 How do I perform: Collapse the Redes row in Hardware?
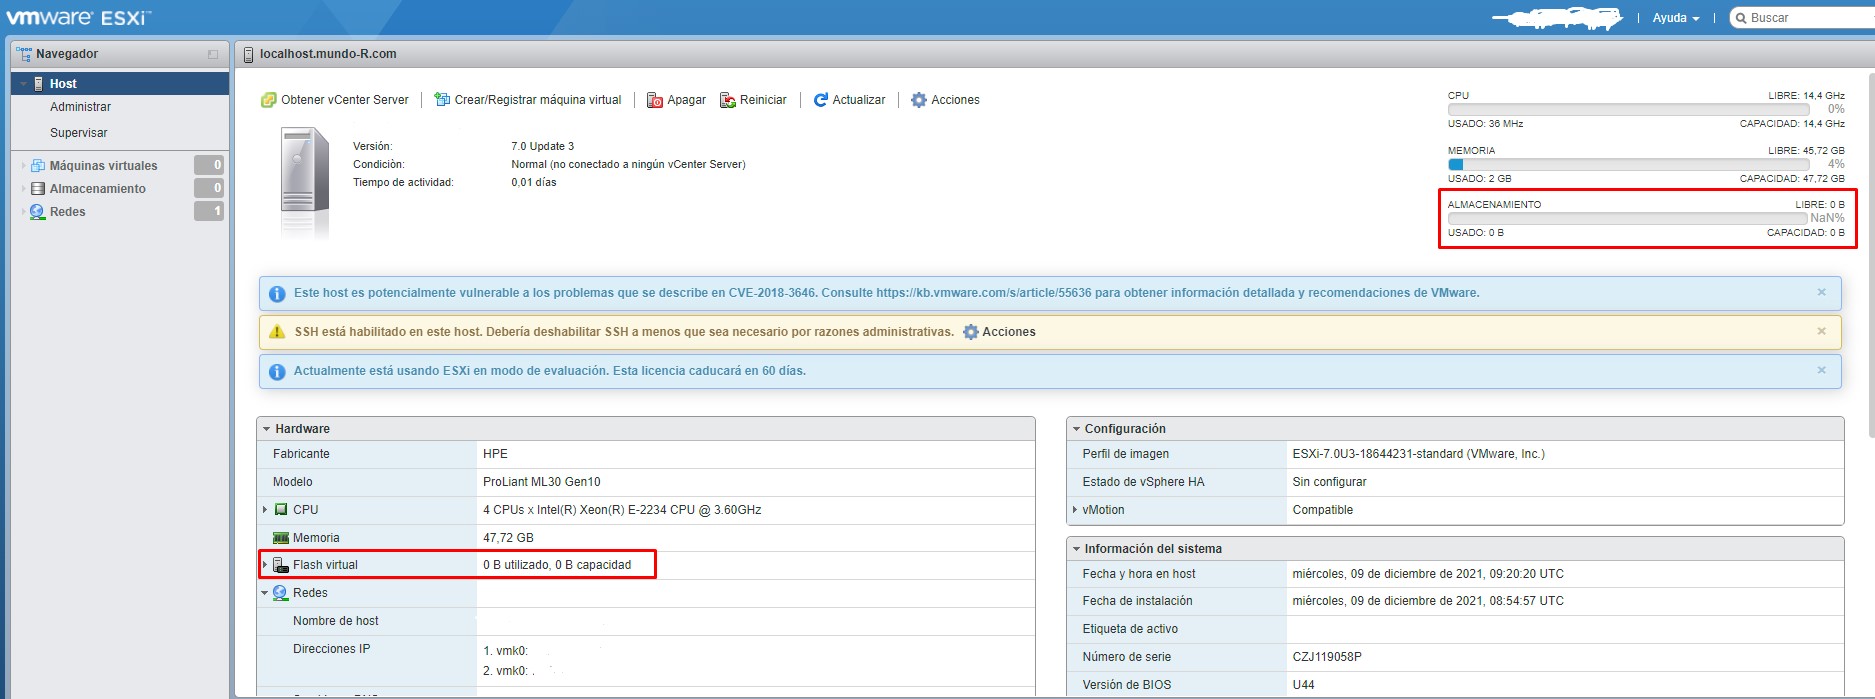pos(265,593)
